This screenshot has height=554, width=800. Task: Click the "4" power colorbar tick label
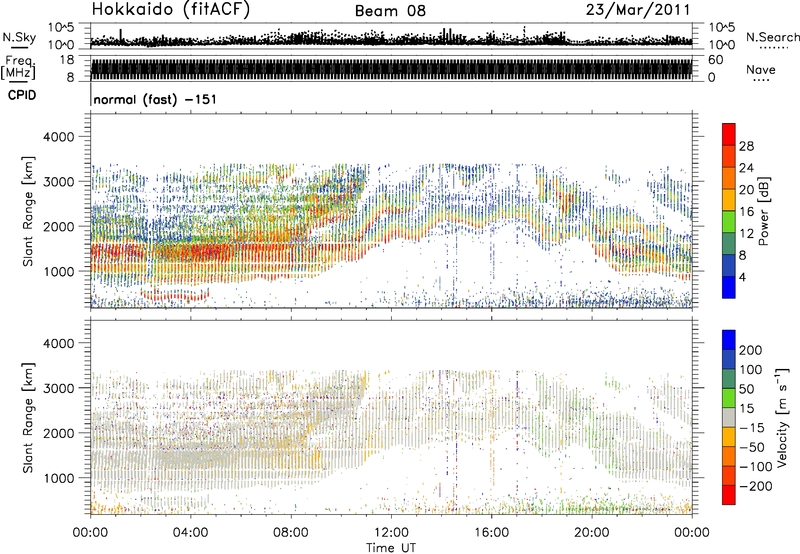click(x=743, y=278)
